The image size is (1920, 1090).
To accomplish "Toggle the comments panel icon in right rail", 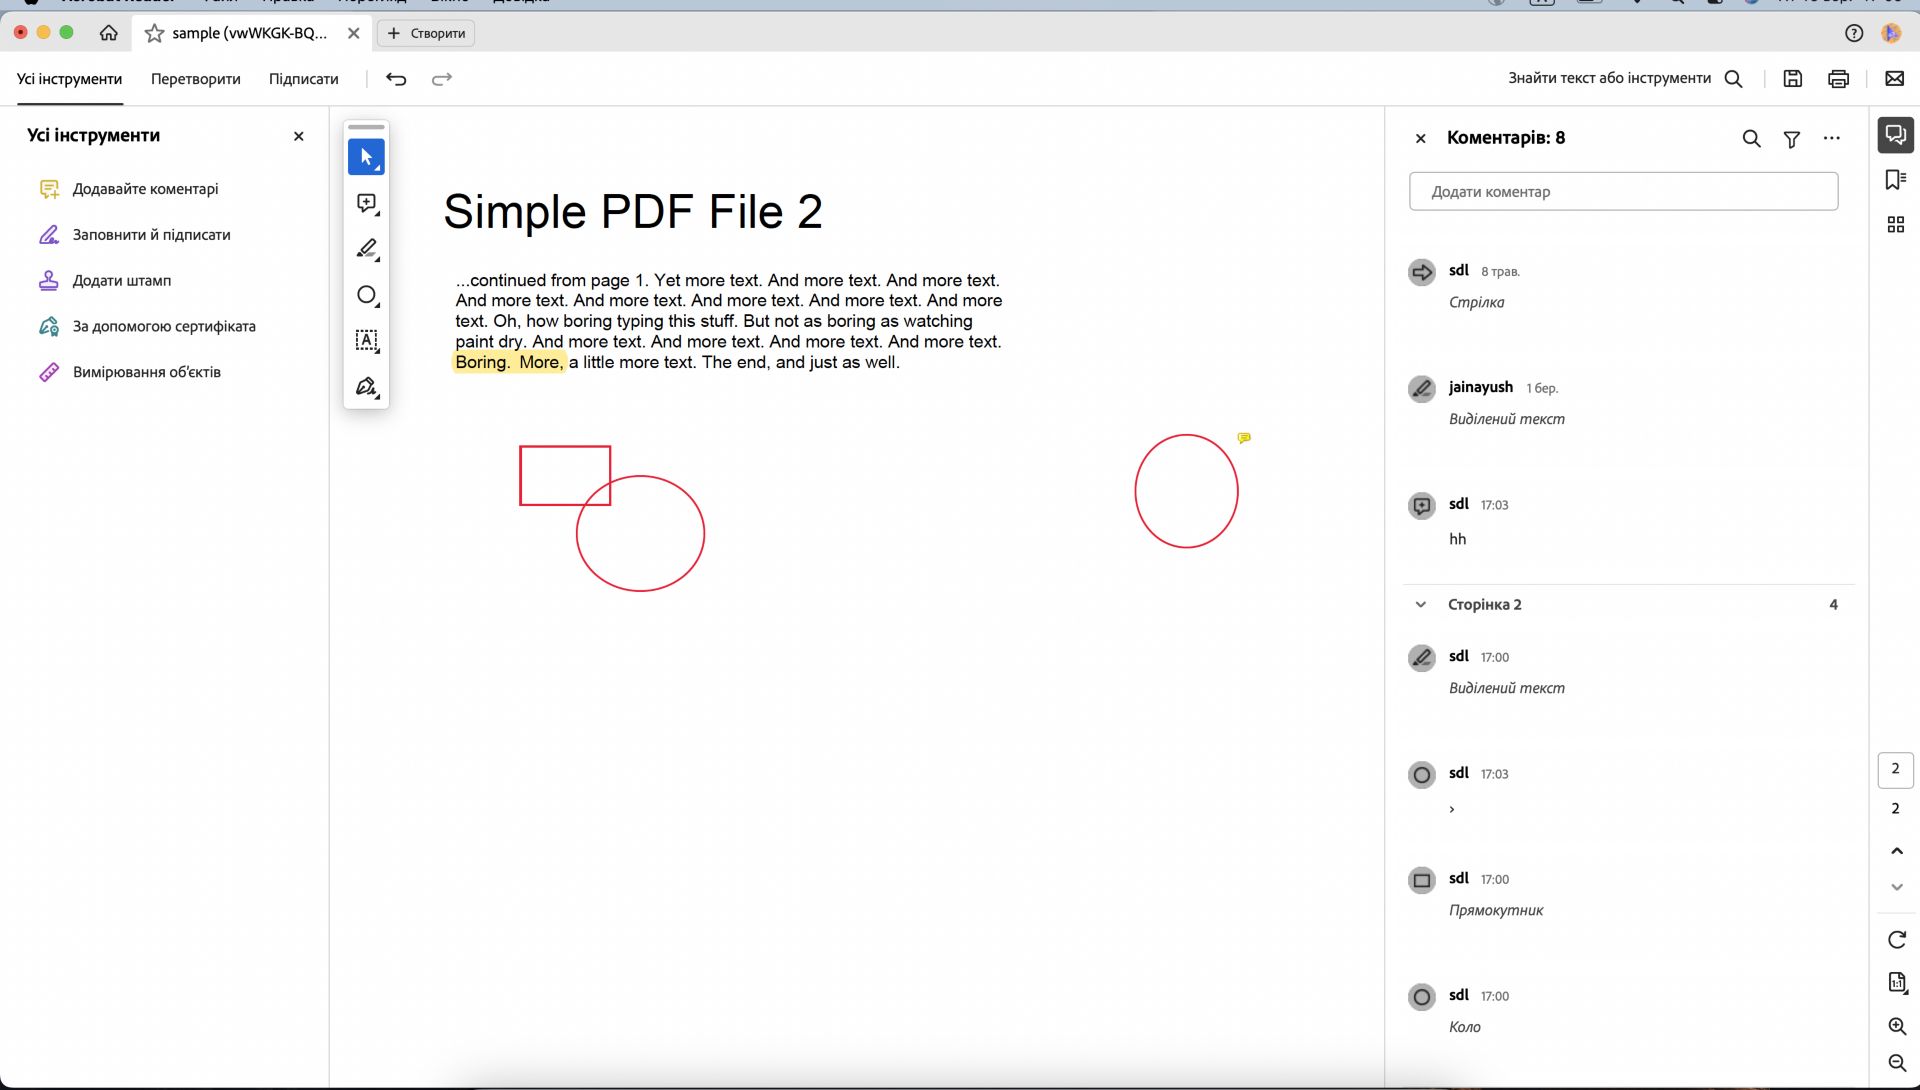I will (x=1895, y=135).
